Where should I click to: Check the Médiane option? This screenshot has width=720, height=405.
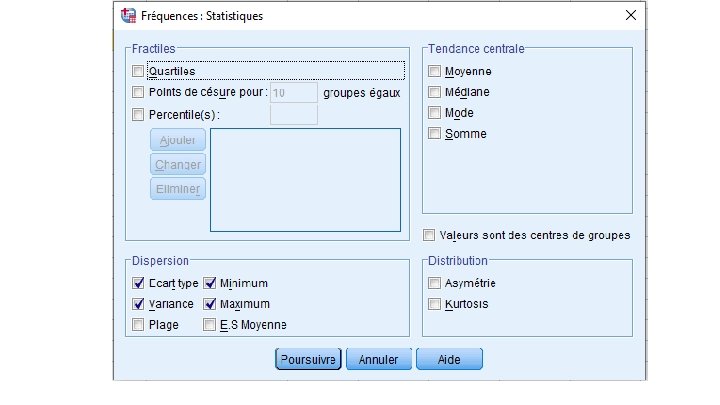pyautogui.click(x=434, y=92)
